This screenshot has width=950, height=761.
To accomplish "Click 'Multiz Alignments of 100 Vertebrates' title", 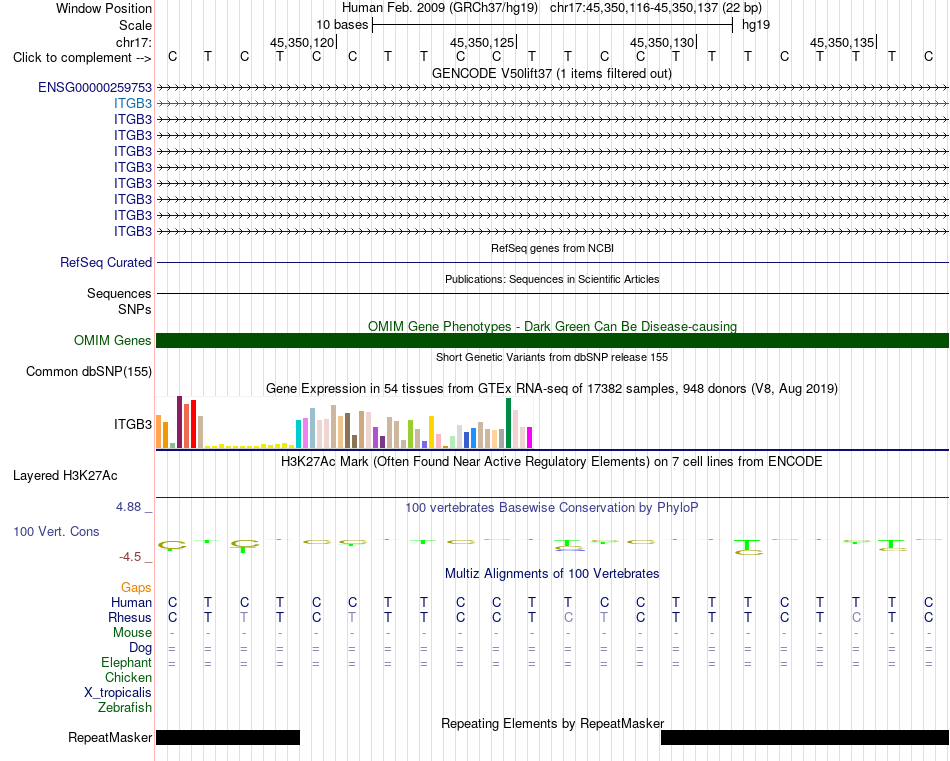I will point(552,573).
